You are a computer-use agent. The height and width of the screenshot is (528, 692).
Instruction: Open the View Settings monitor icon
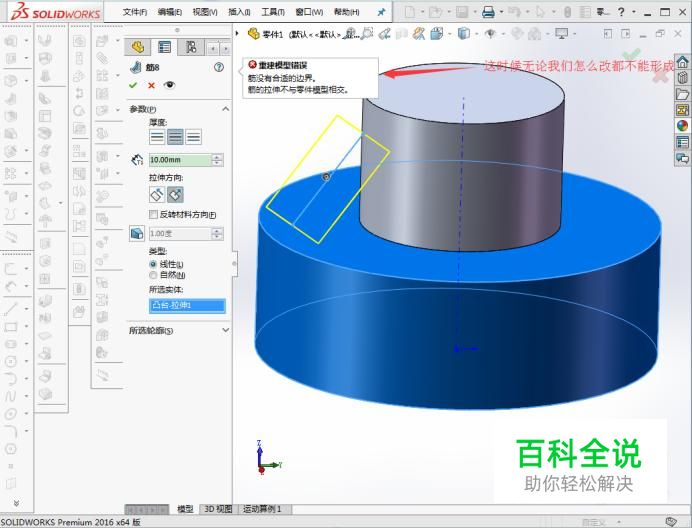562,34
